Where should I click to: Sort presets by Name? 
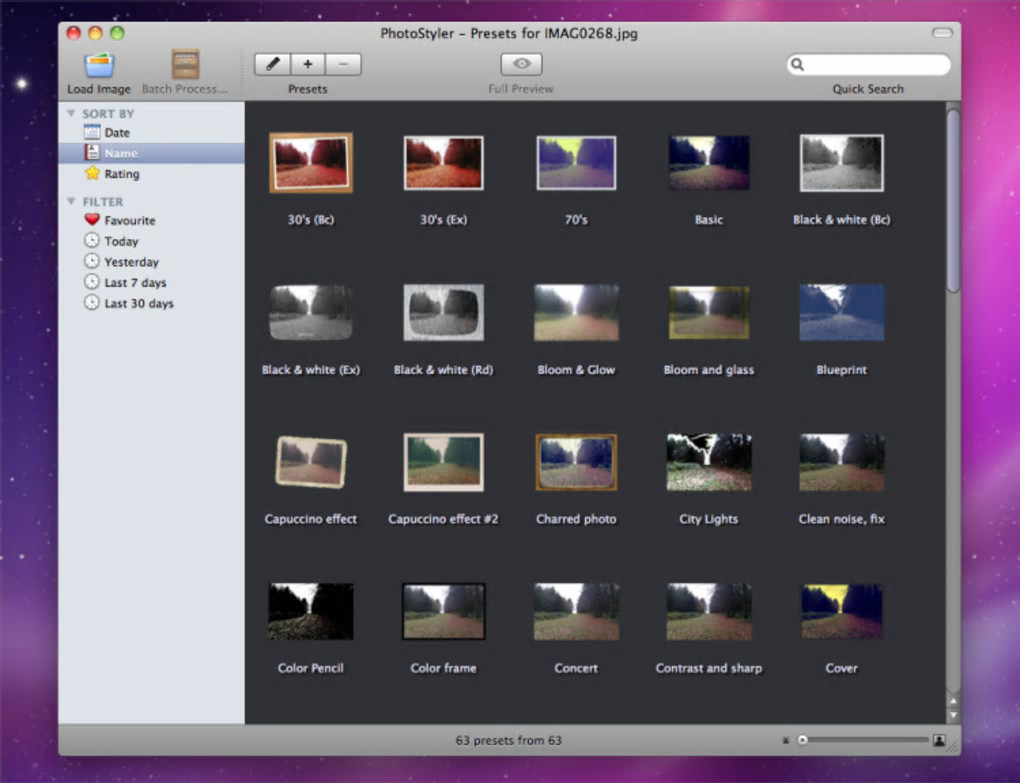point(152,153)
